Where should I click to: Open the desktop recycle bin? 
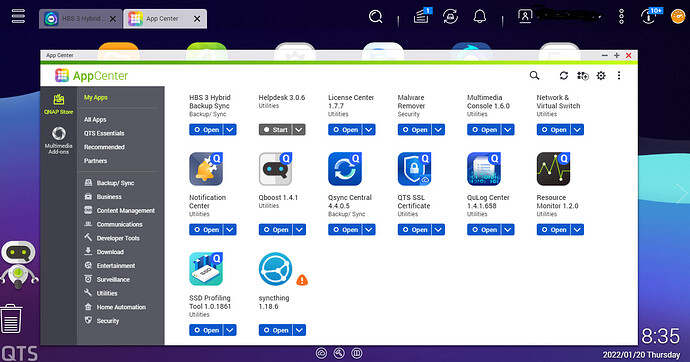(x=11, y=318)
